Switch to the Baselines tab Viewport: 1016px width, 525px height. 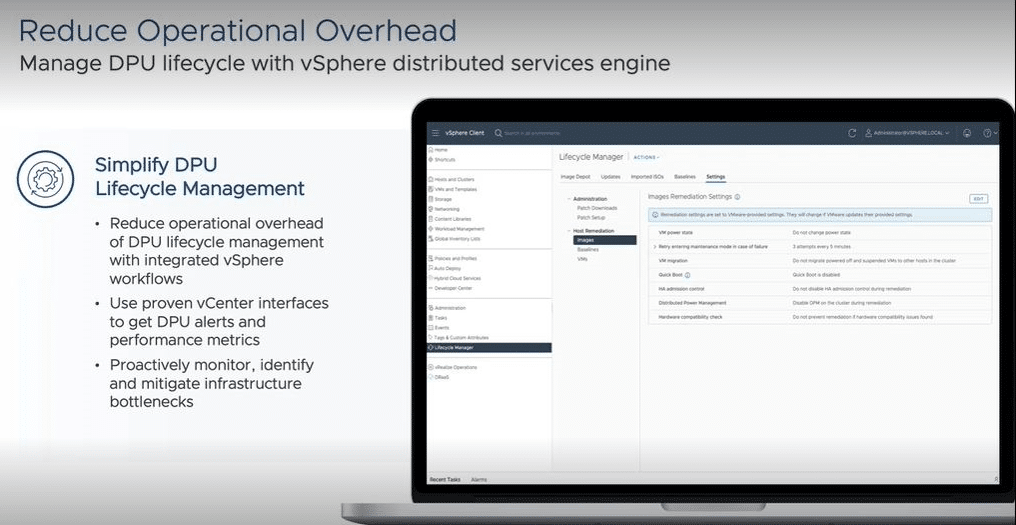tap(685, 177)
